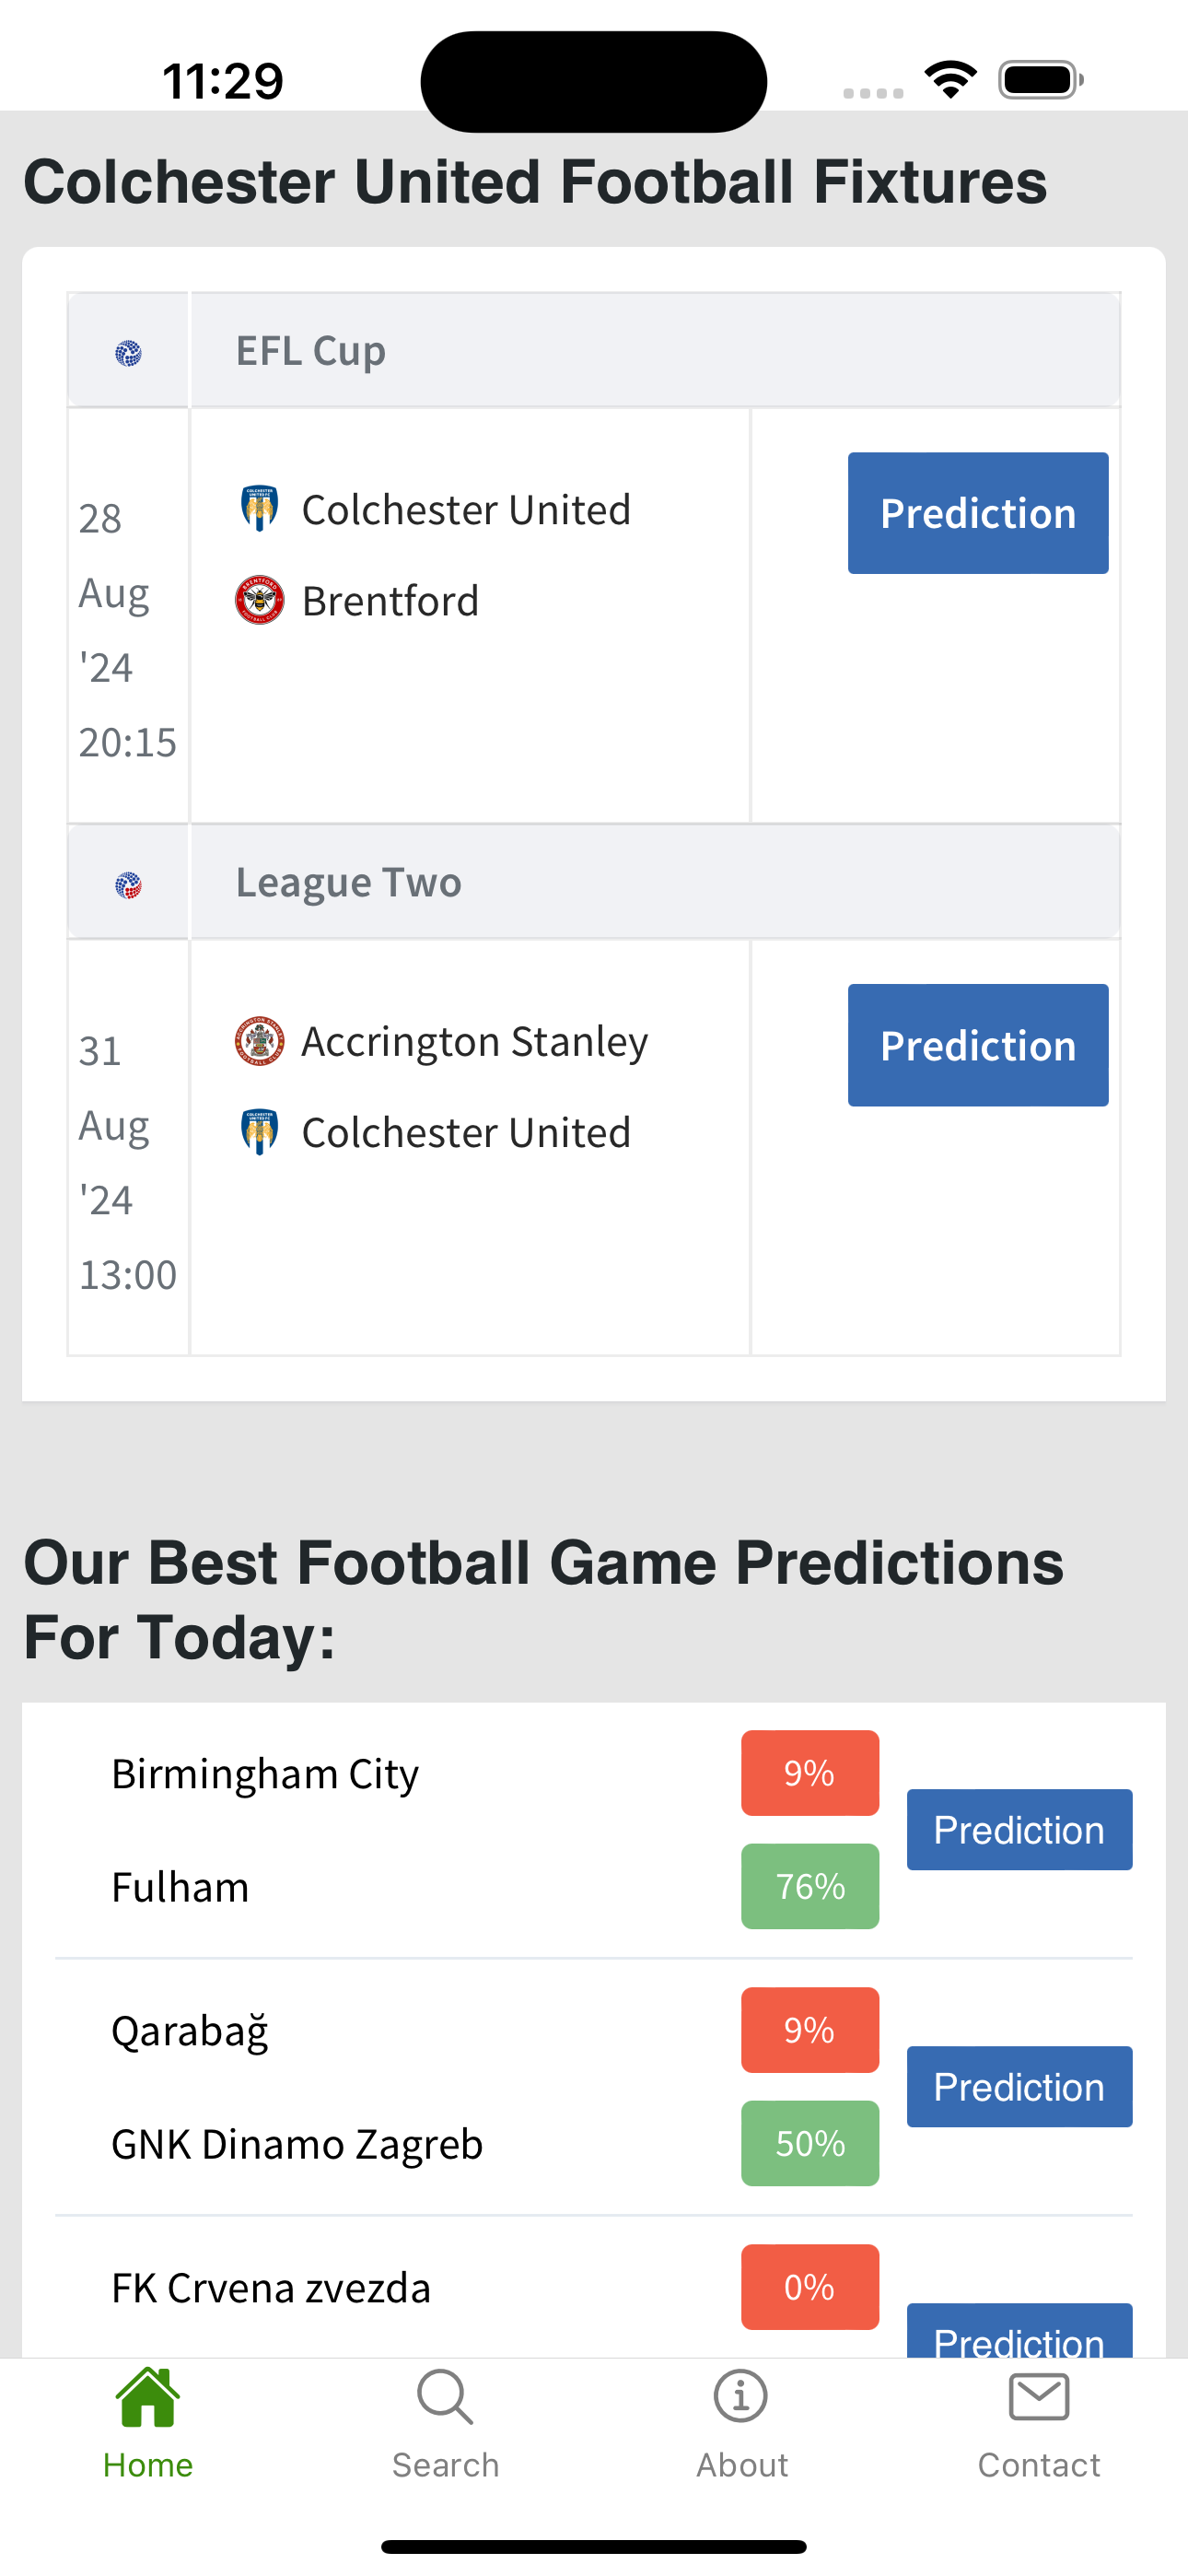Open Prediction for Accrington Stanley match

pyautogui.click(x=978, y=1045)
